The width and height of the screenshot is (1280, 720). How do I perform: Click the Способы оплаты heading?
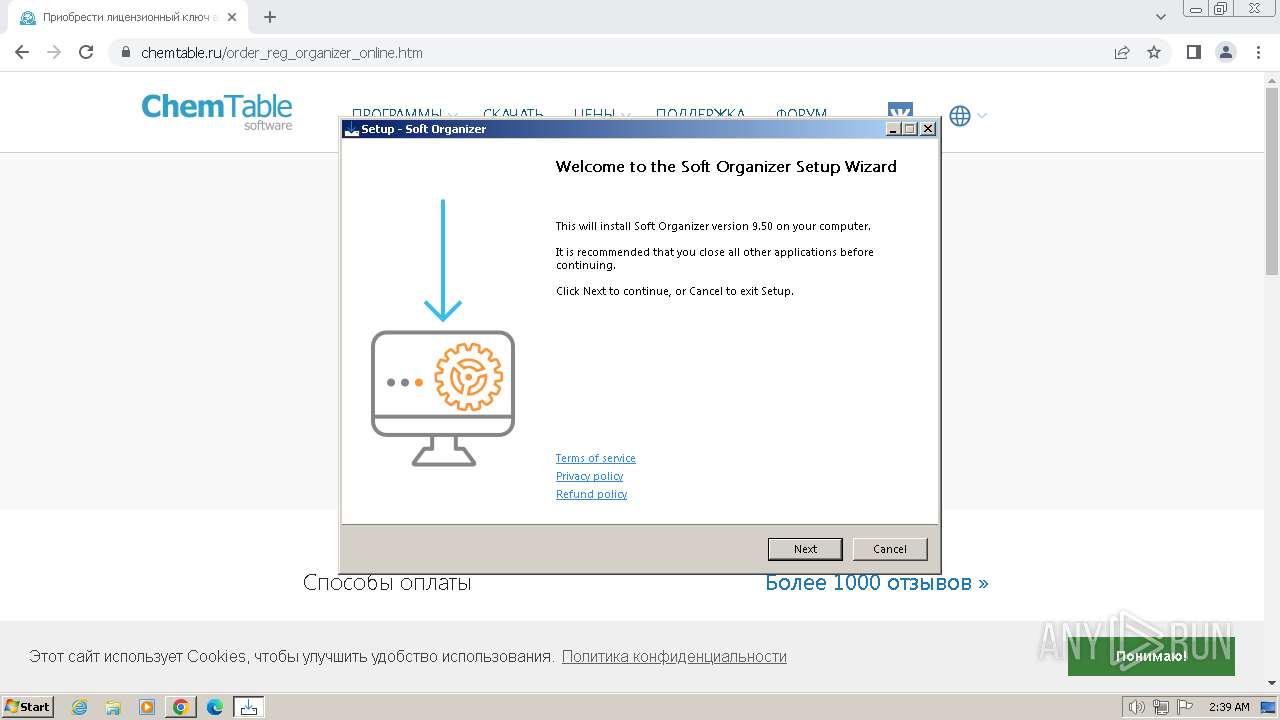click(x=387, y=582)
